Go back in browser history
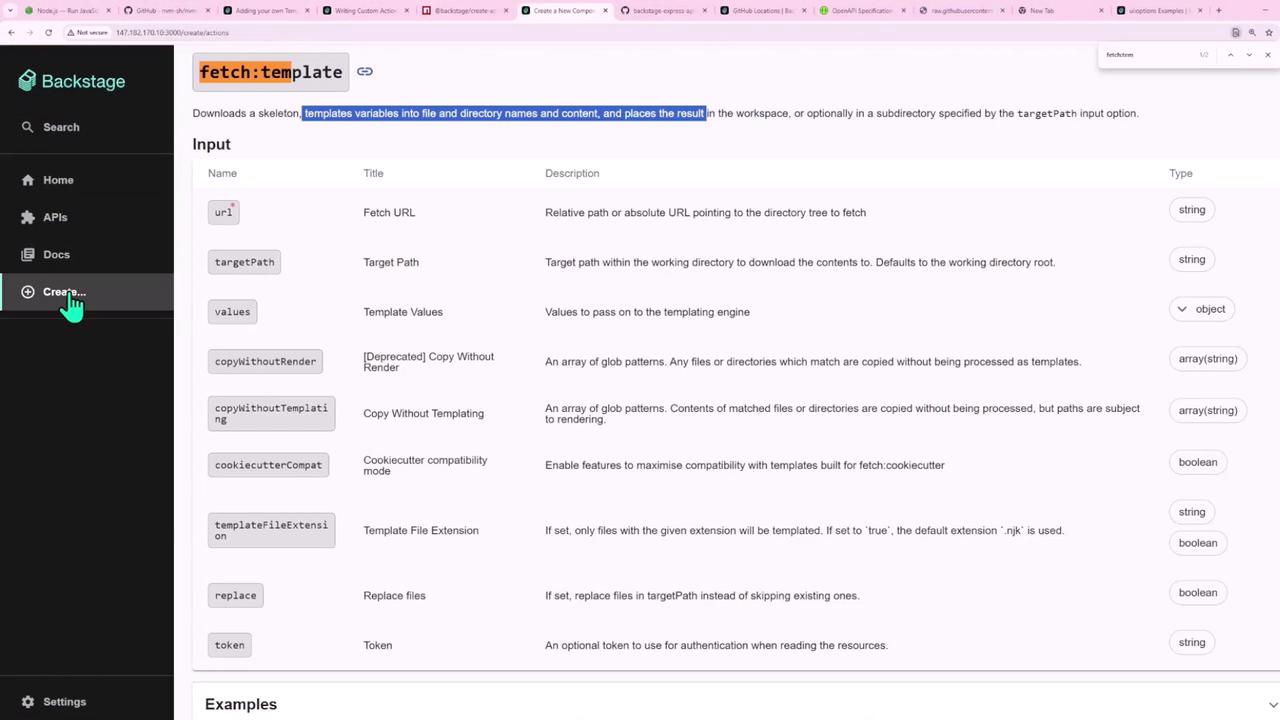Image resolution: width=1280 pixels, height=720 pixels. [x=11, y=32]
